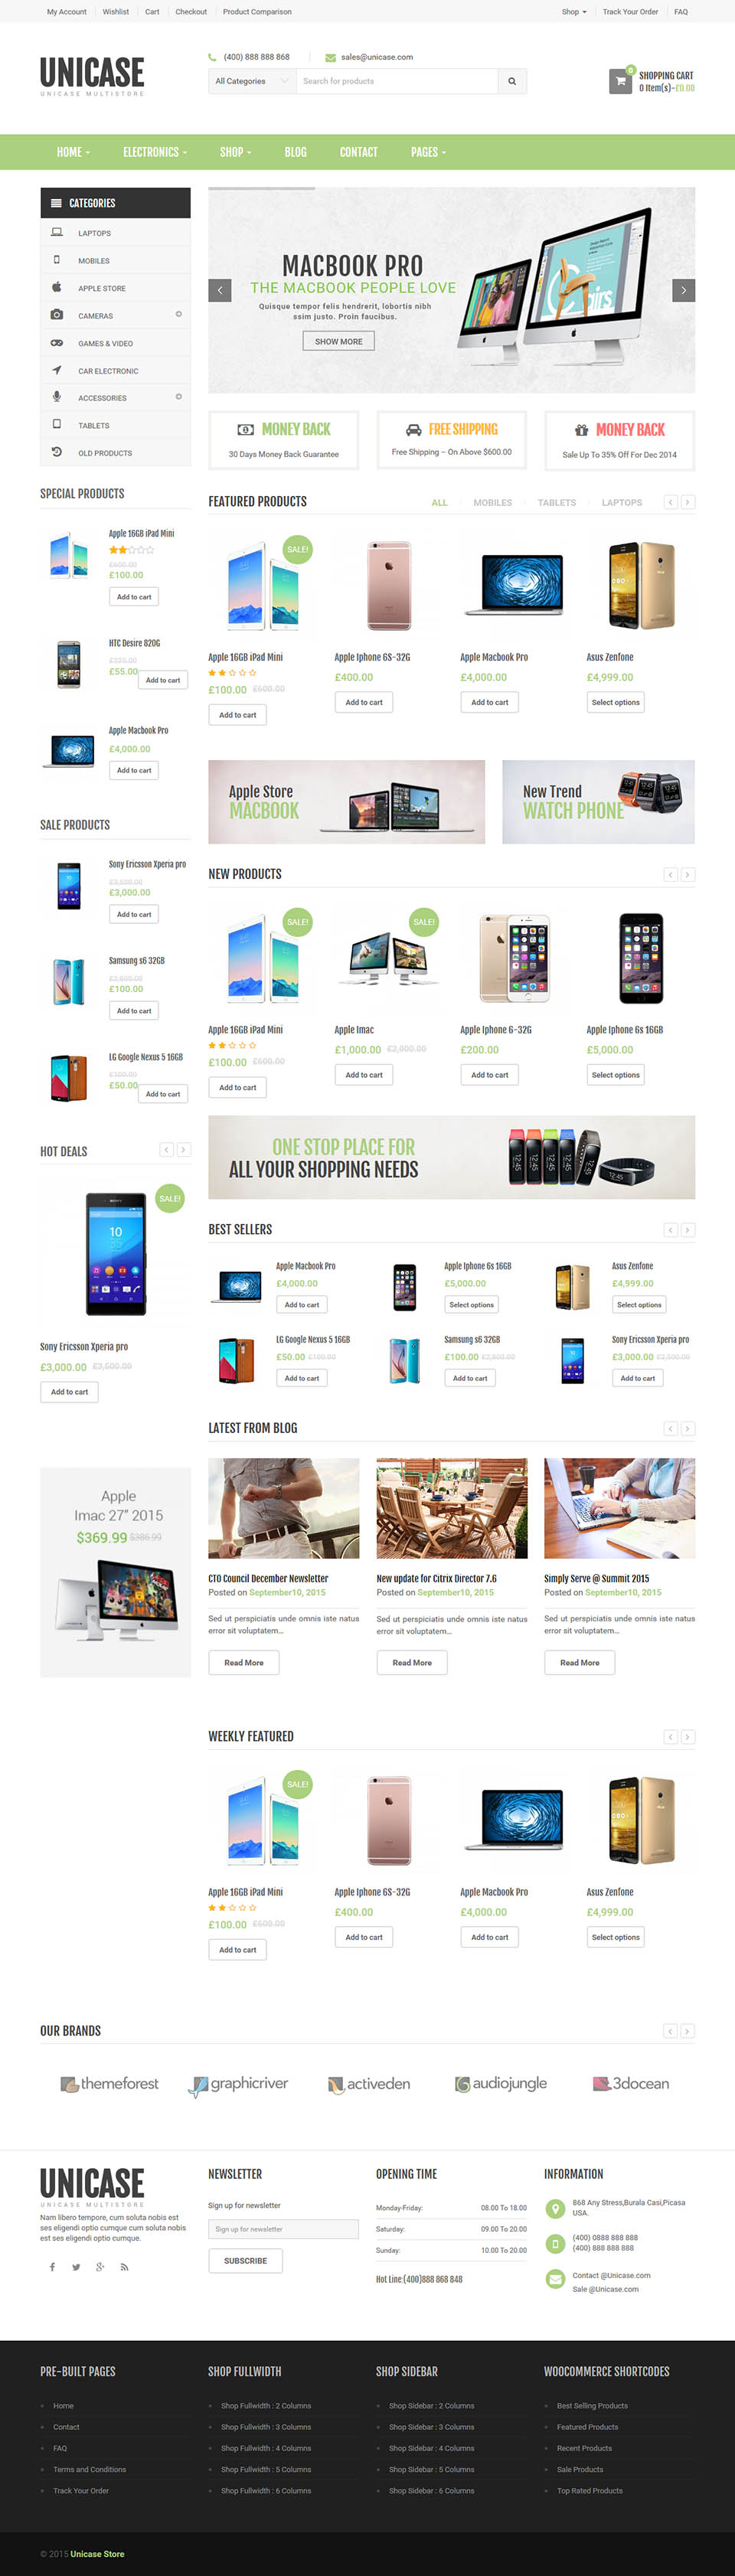Open the shopping cart icon
This screenshot has height=2576, width=735.
620,81
